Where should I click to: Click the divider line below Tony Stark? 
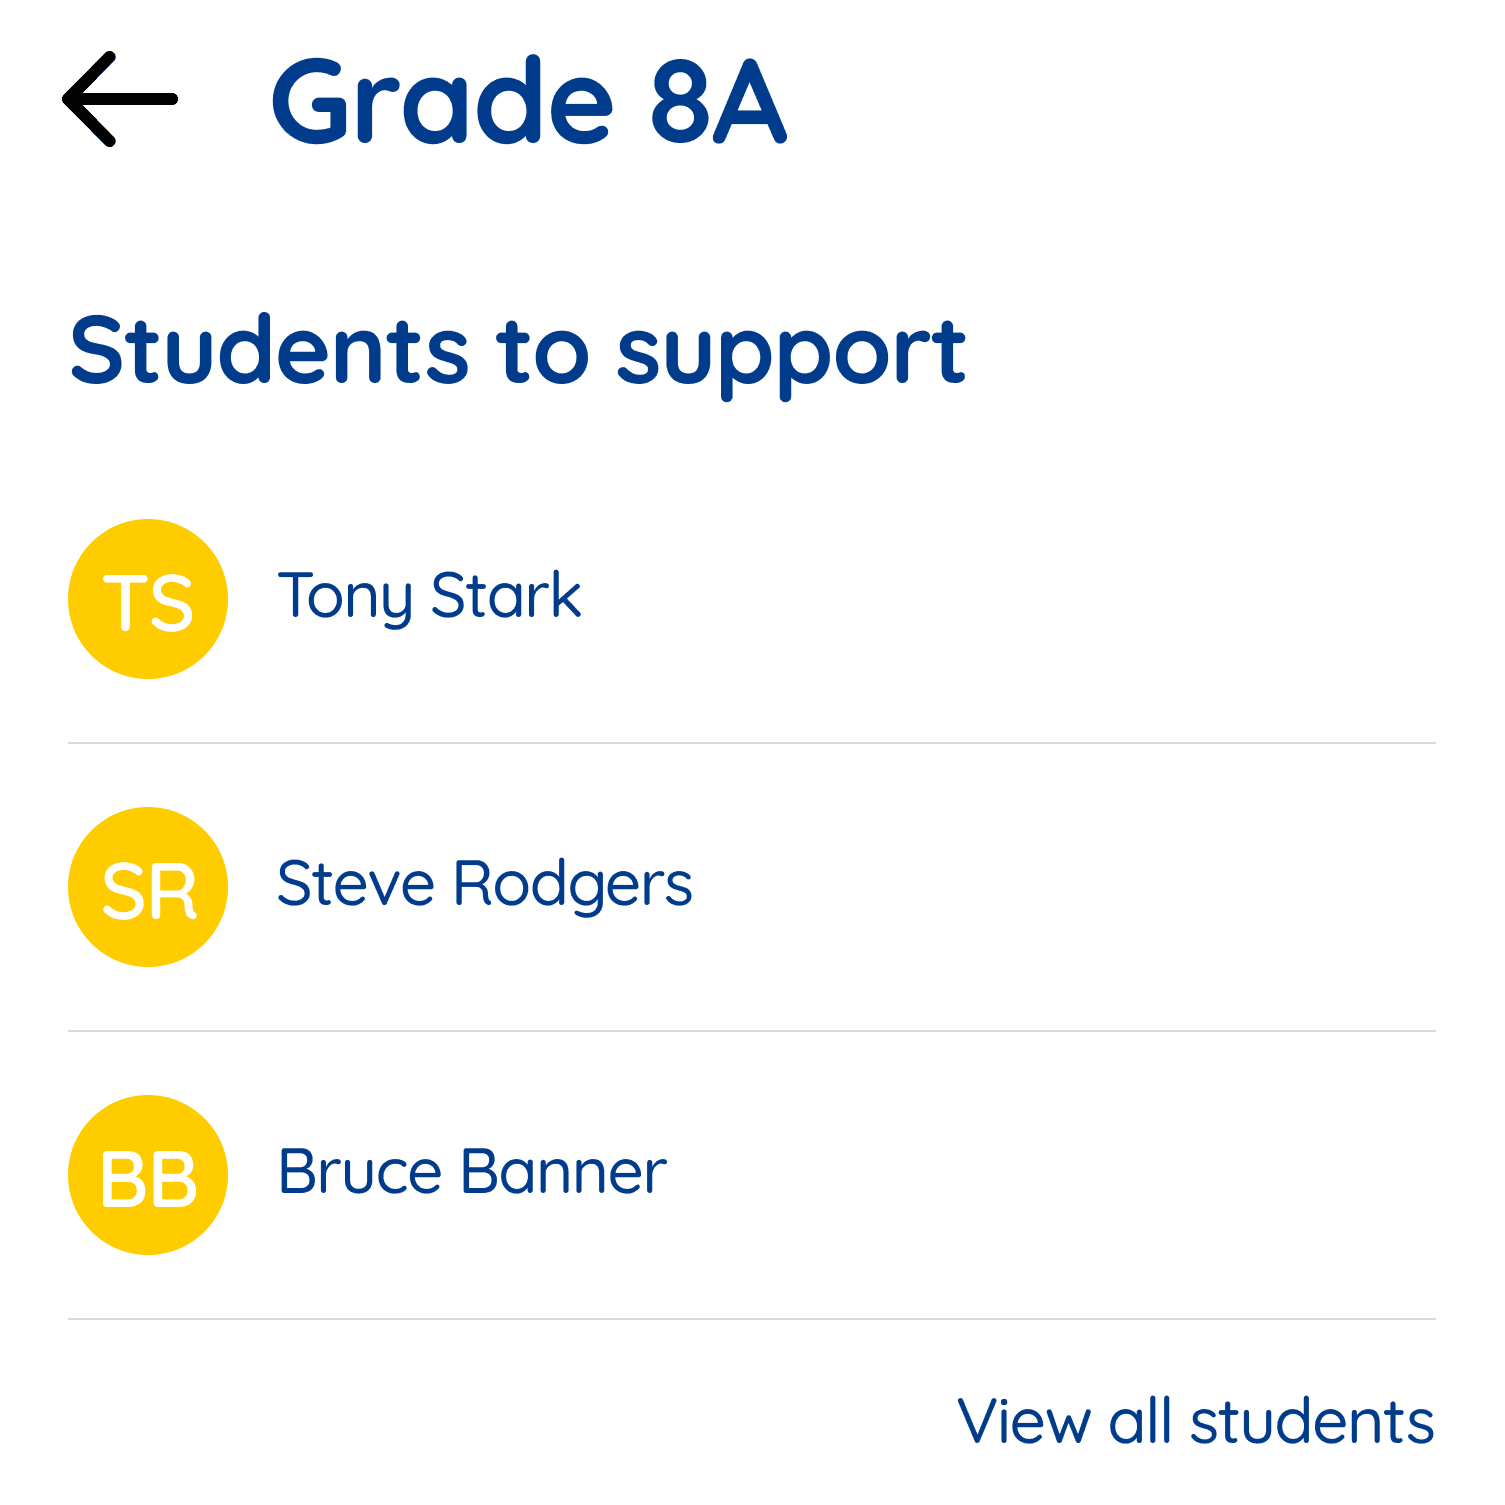pyautogui.click(x=751, y=743)
